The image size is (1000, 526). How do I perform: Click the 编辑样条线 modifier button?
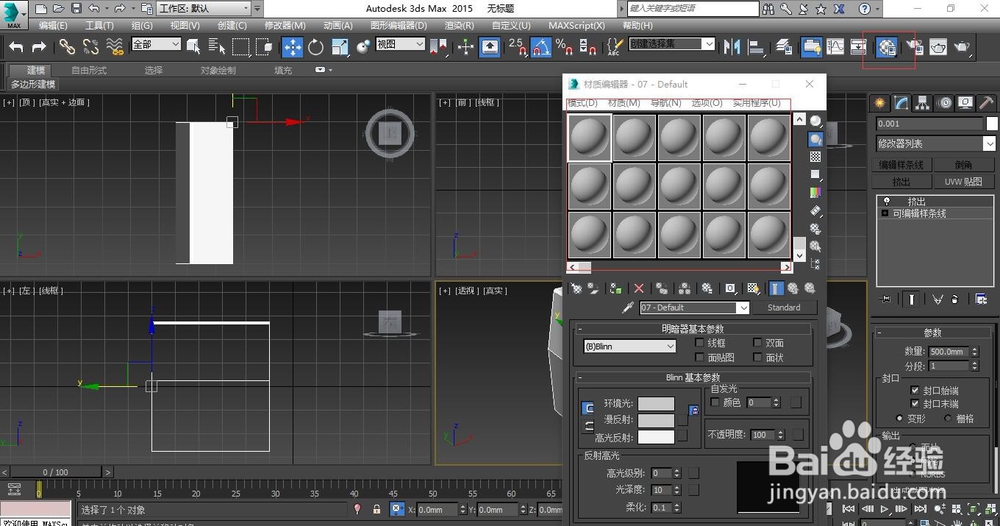[x=901, y=164]
